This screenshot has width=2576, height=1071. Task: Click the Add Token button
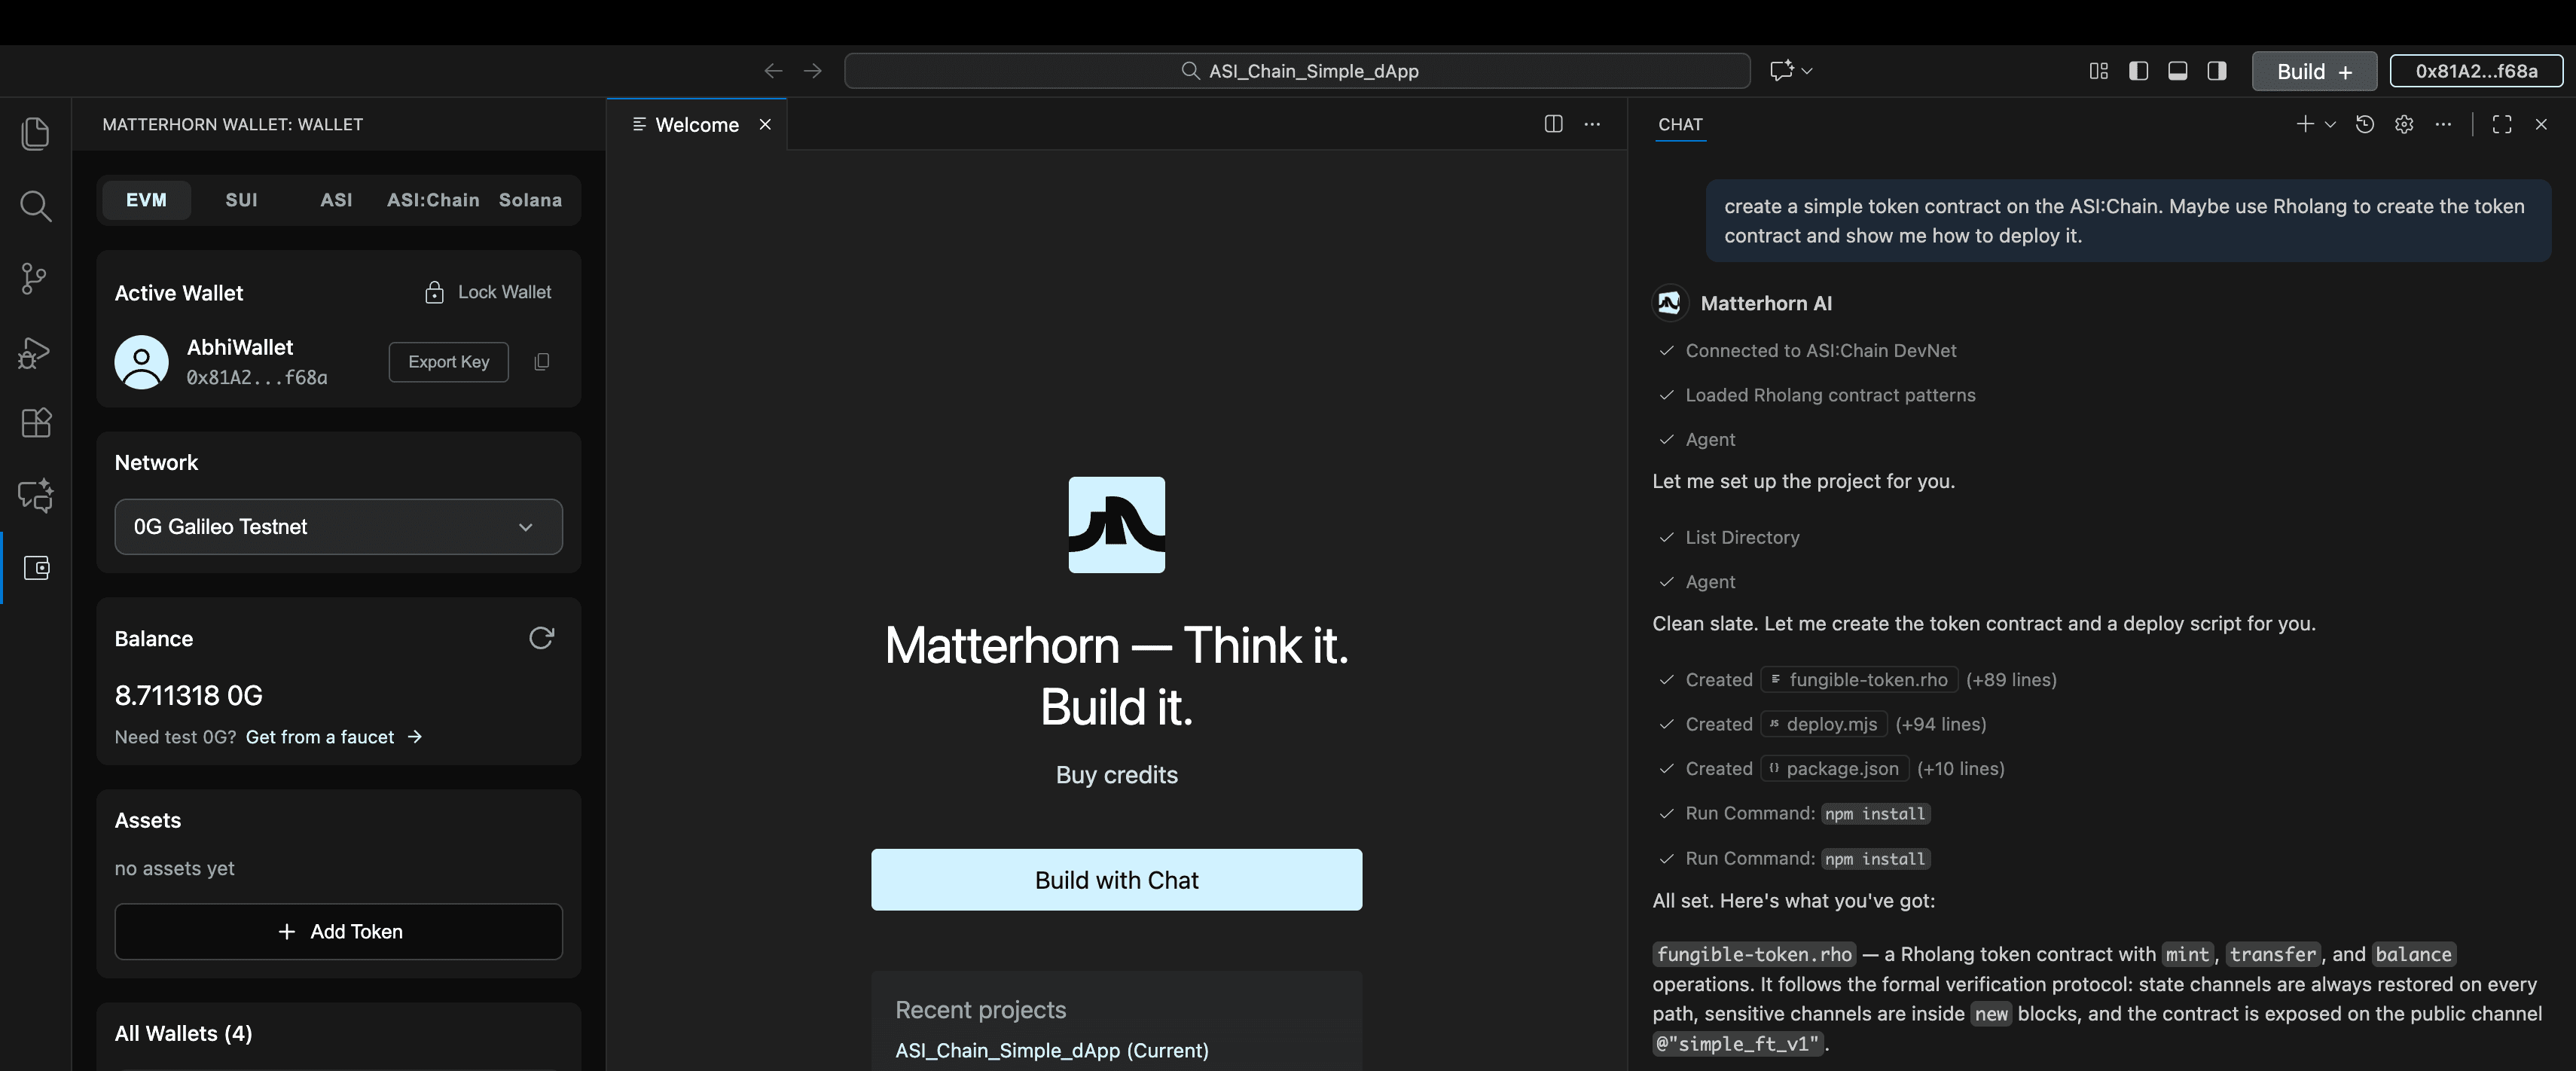pos(338,932)
